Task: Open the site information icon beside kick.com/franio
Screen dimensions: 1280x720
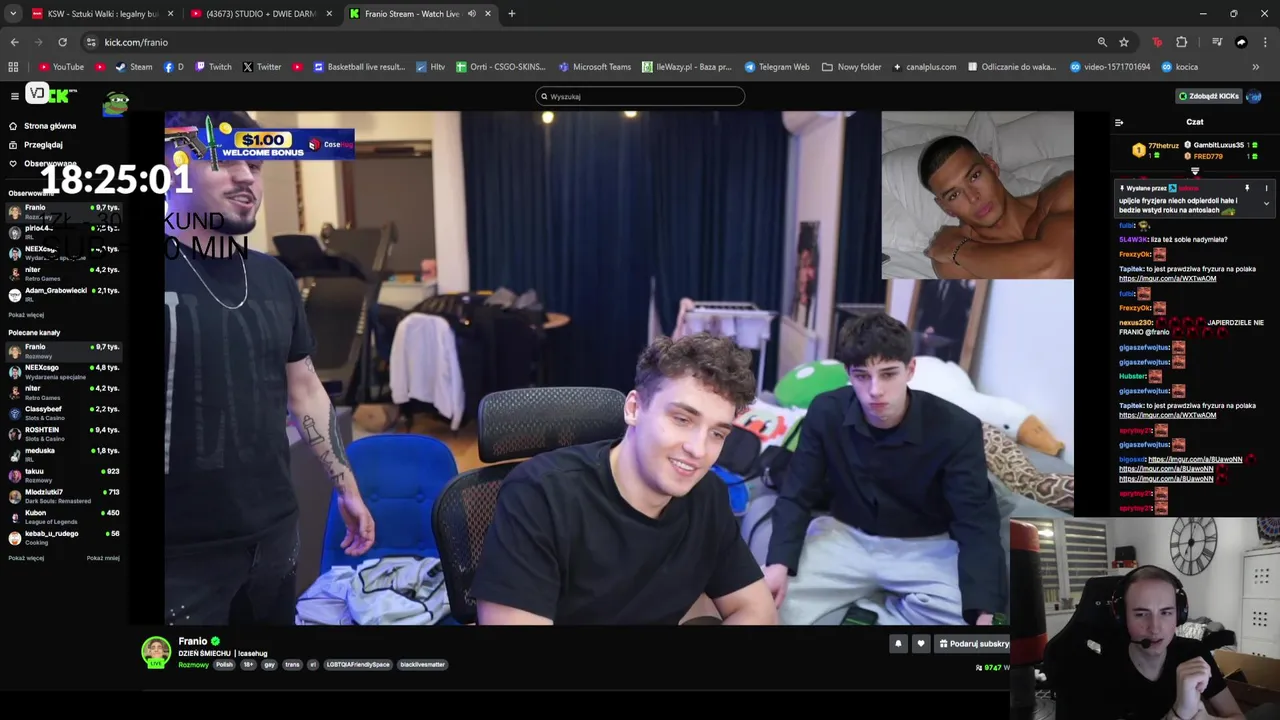Action: [x=91, y=42]
